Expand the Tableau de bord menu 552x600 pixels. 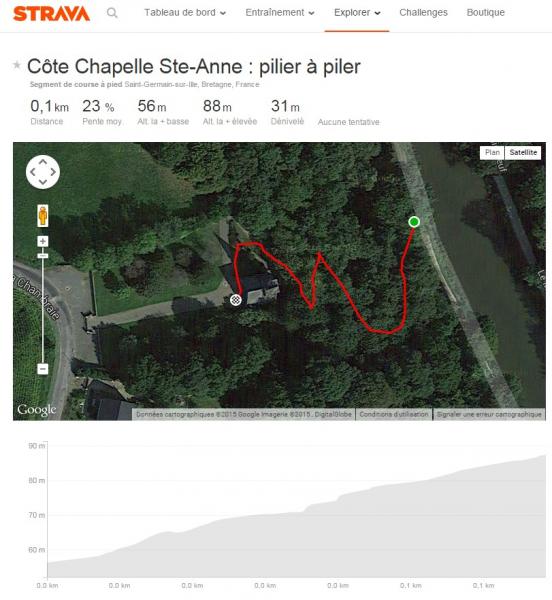pos(185,13)
